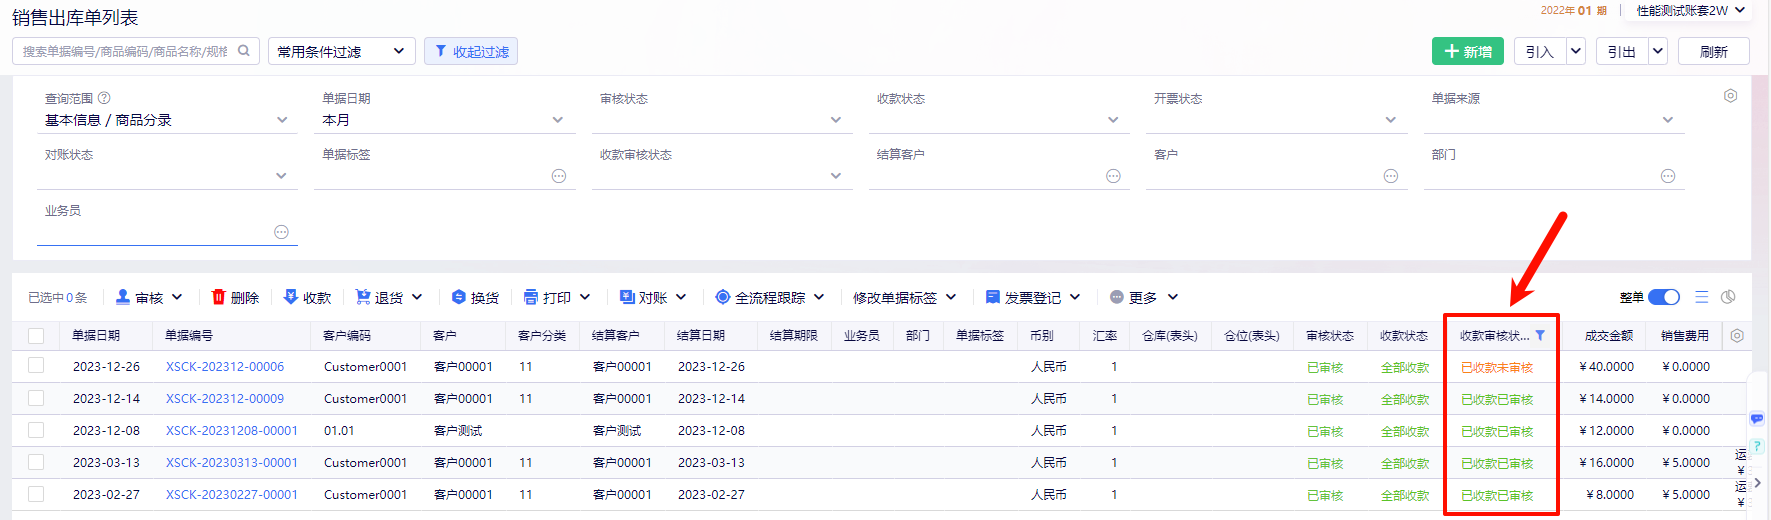Click the 换货 toolbar item
The width and height of the screenshot is (1771, 520).
475,297
